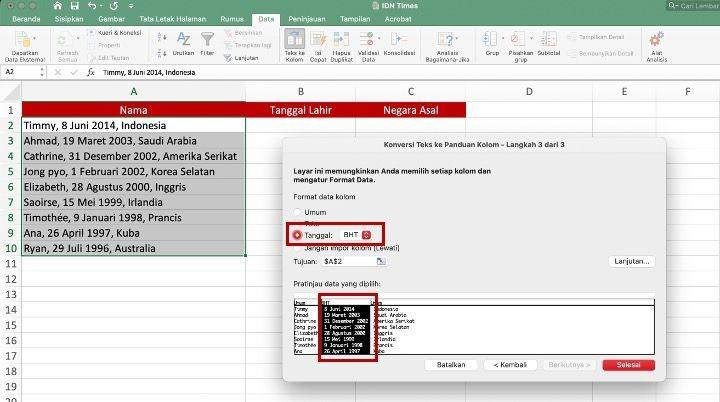Choose Jangan impor kolom radio option

(x=298, y=248)
